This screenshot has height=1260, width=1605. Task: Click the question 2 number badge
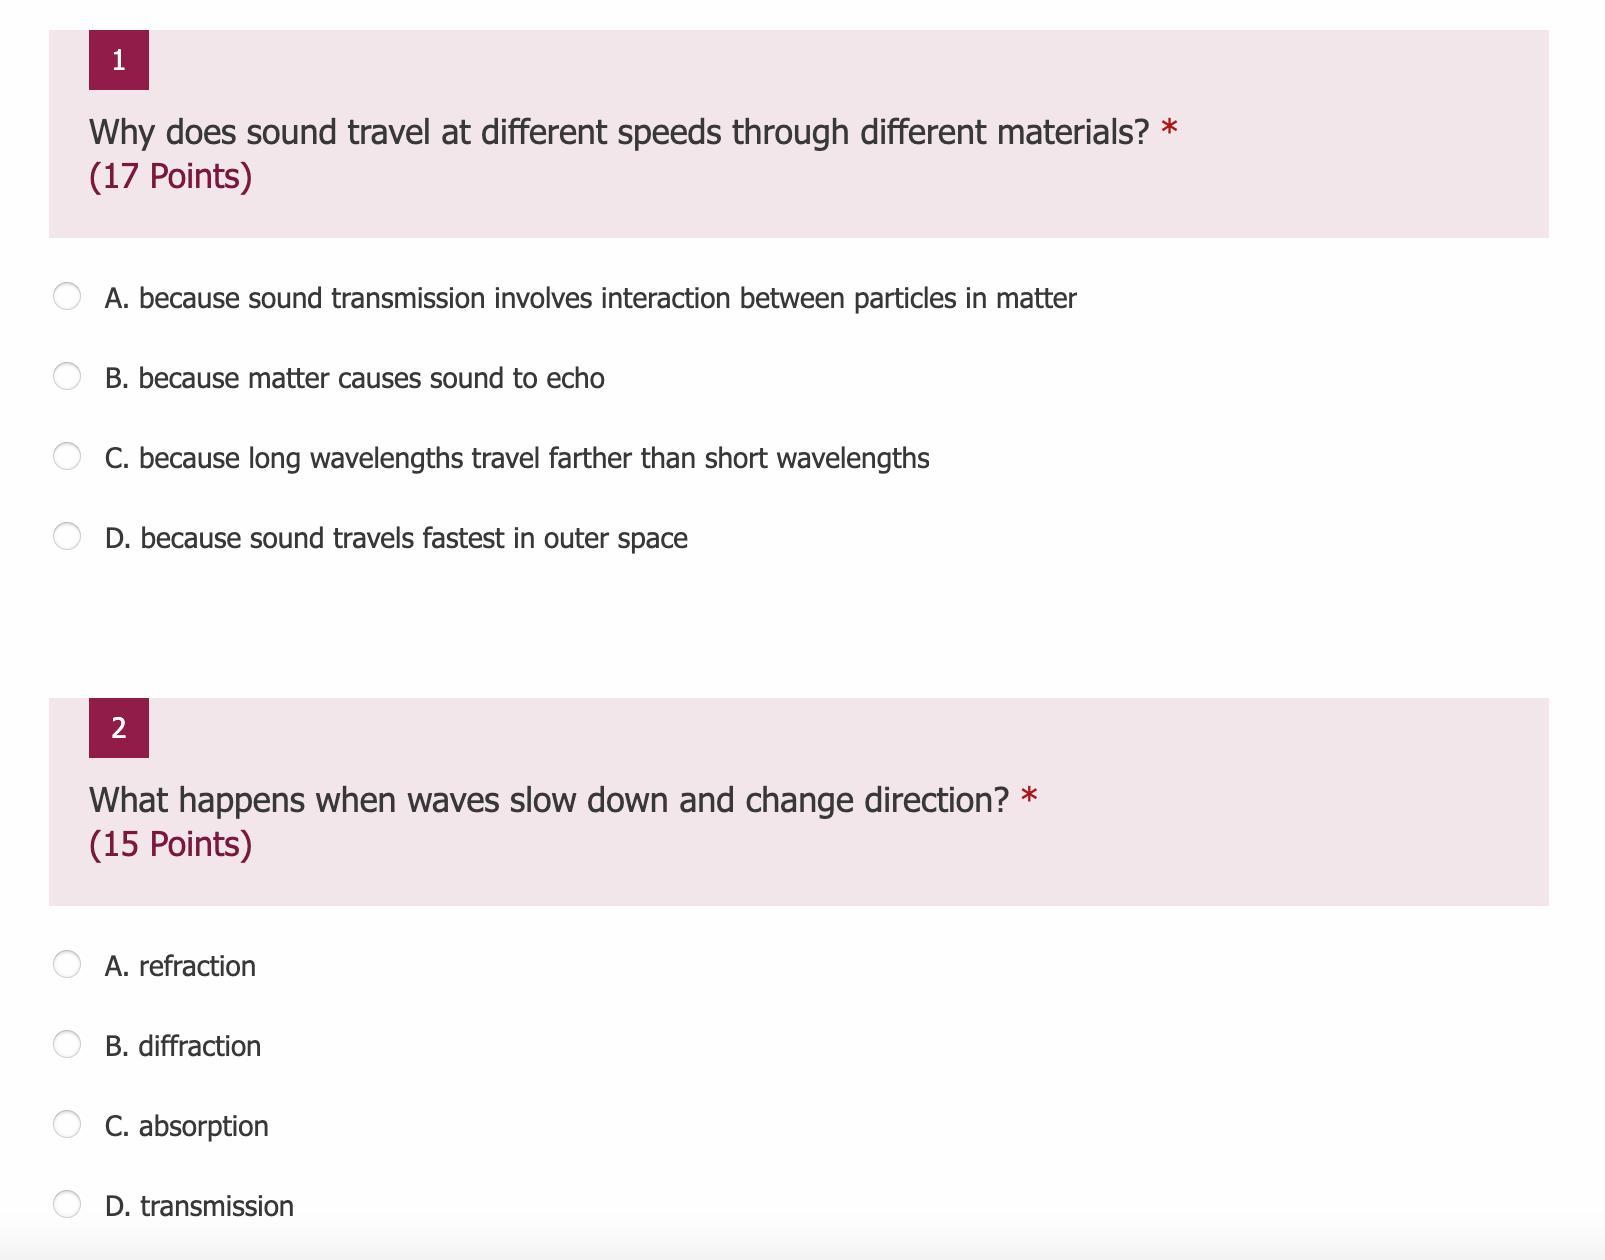pos(119,728)
